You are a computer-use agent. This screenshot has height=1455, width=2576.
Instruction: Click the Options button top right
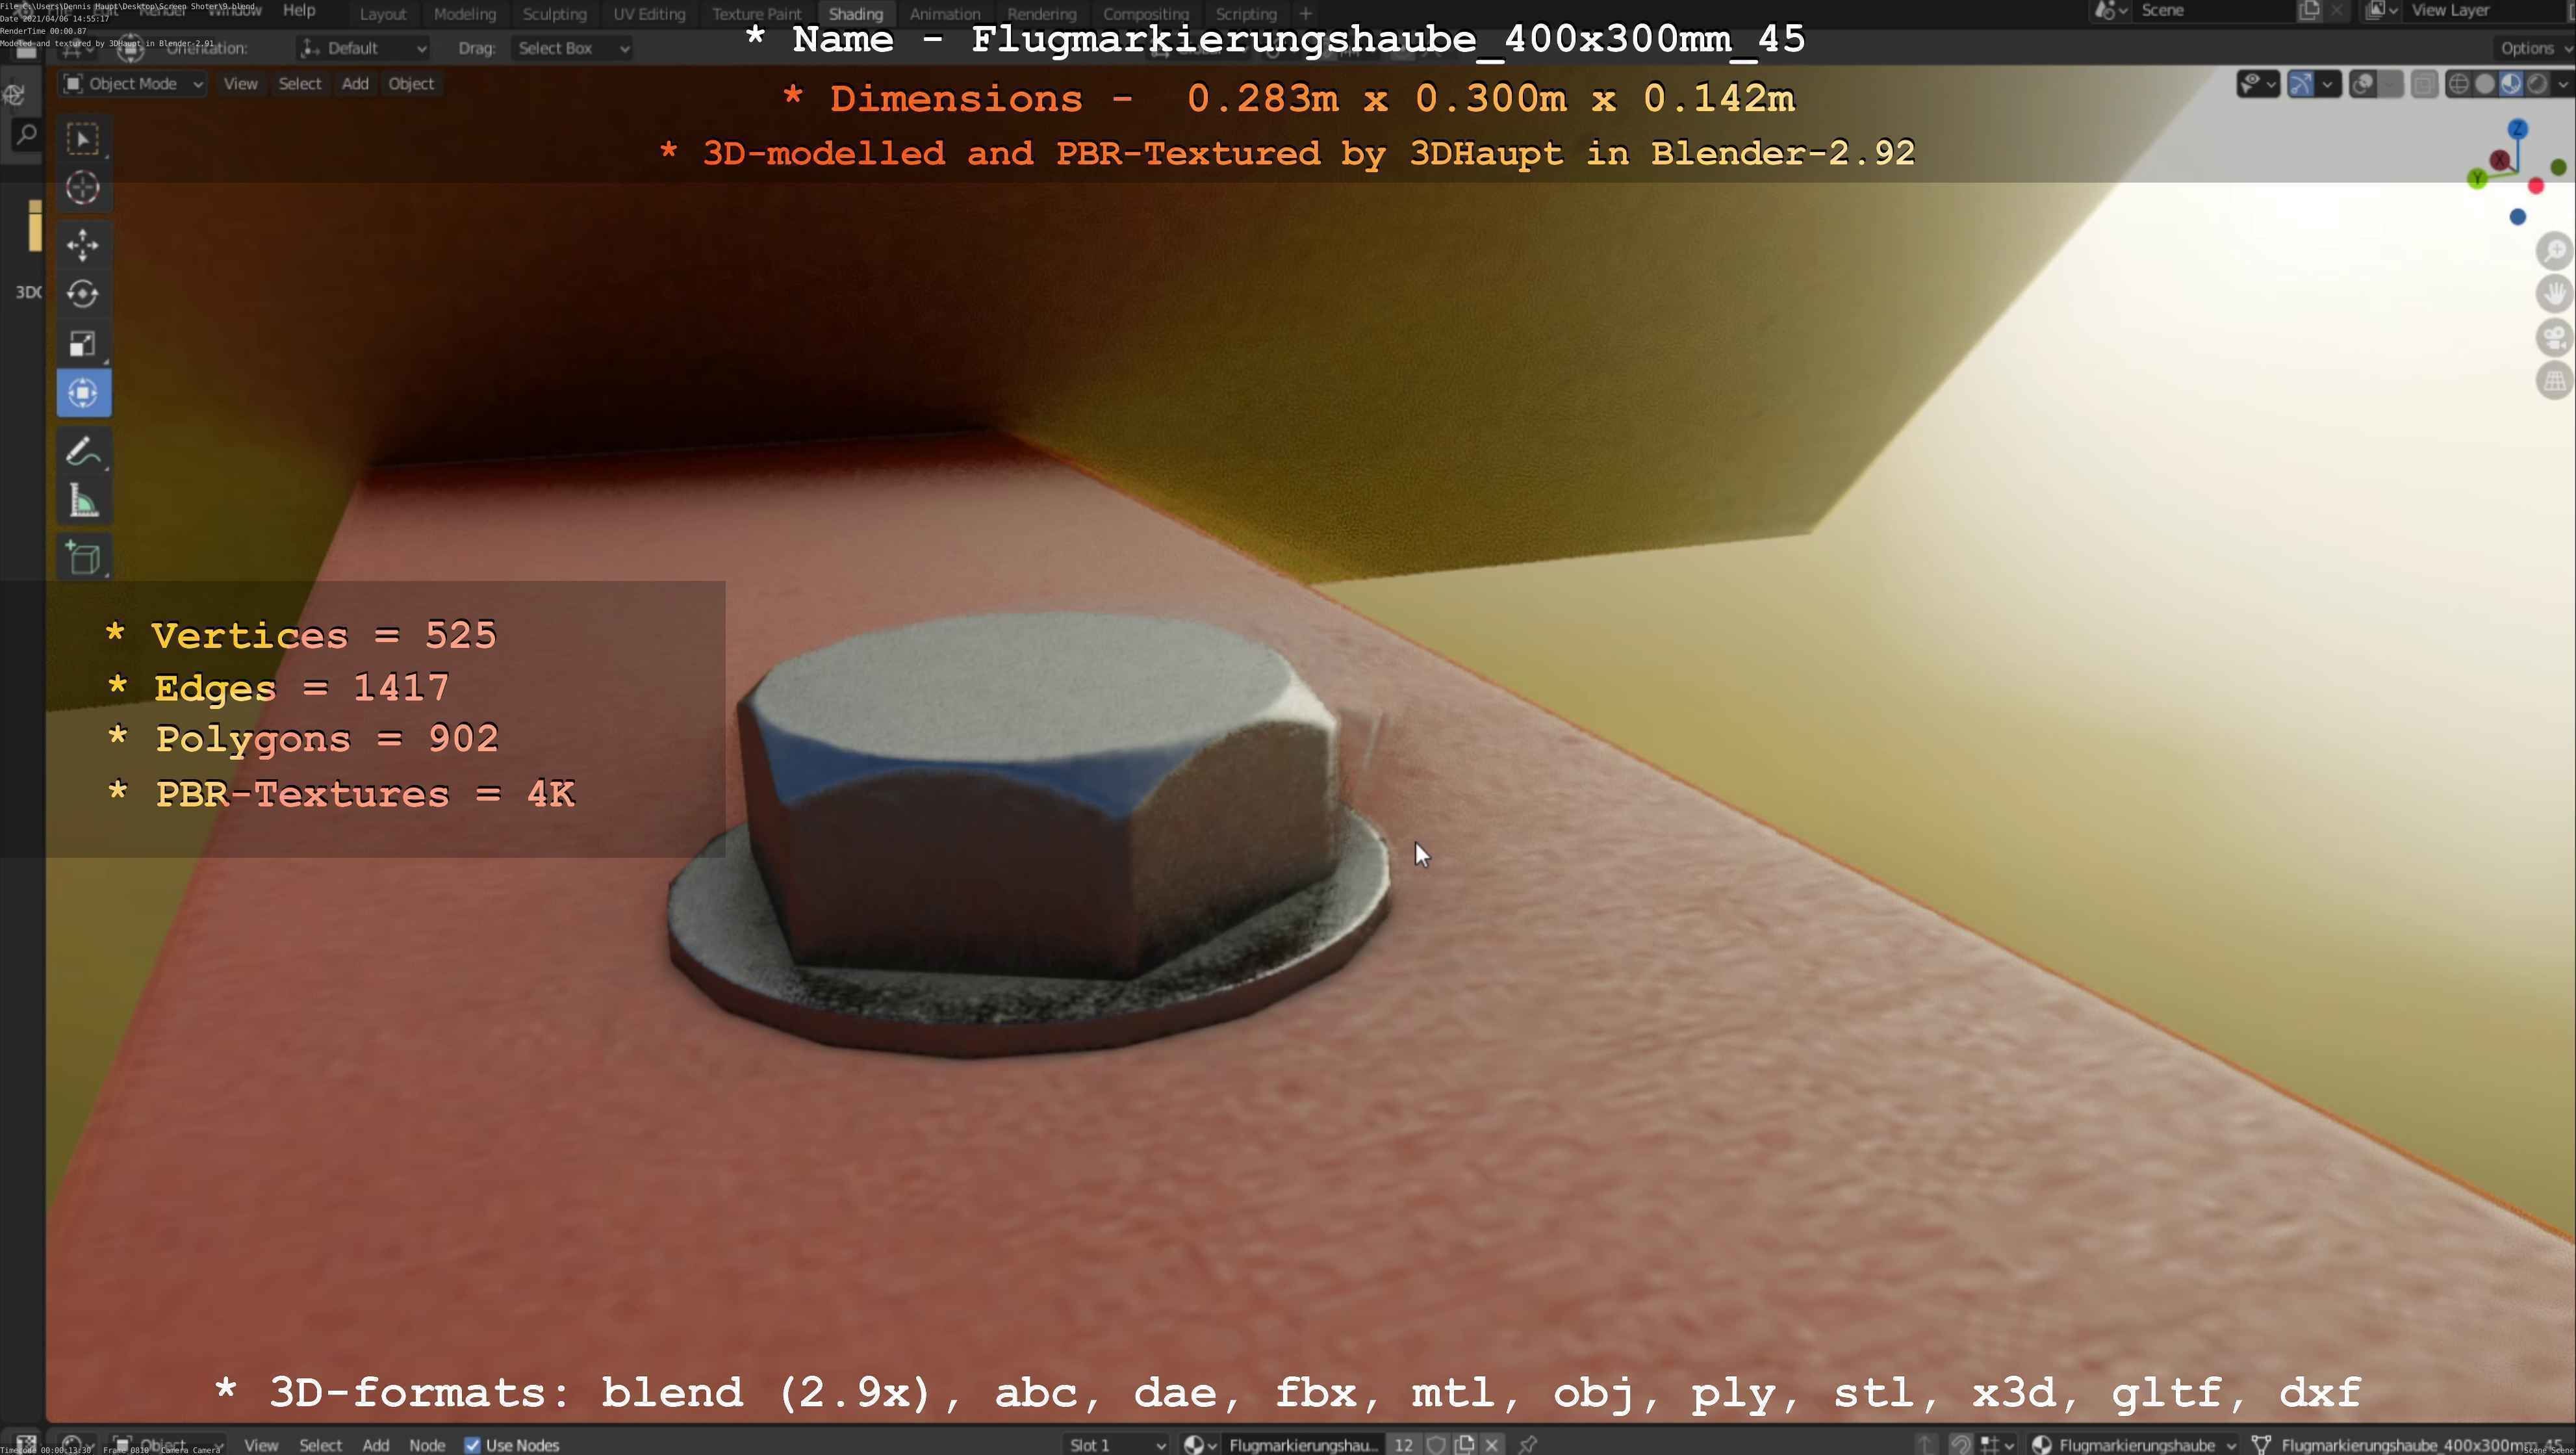2530,48
